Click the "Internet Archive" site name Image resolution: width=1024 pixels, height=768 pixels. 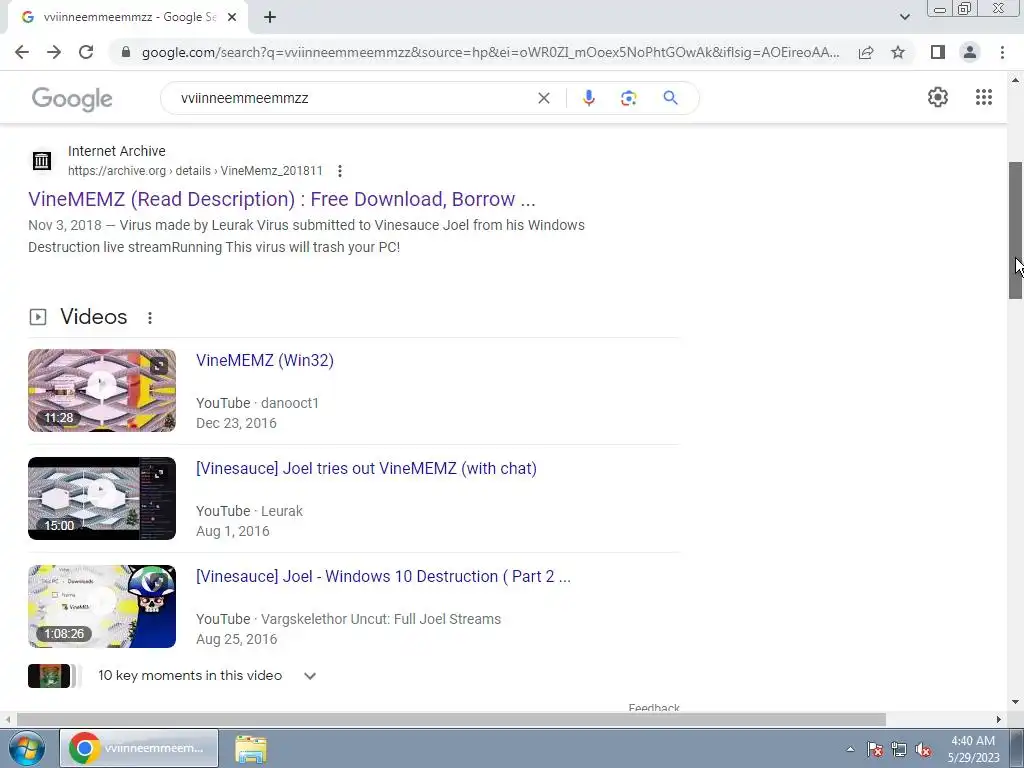point(117,151)
